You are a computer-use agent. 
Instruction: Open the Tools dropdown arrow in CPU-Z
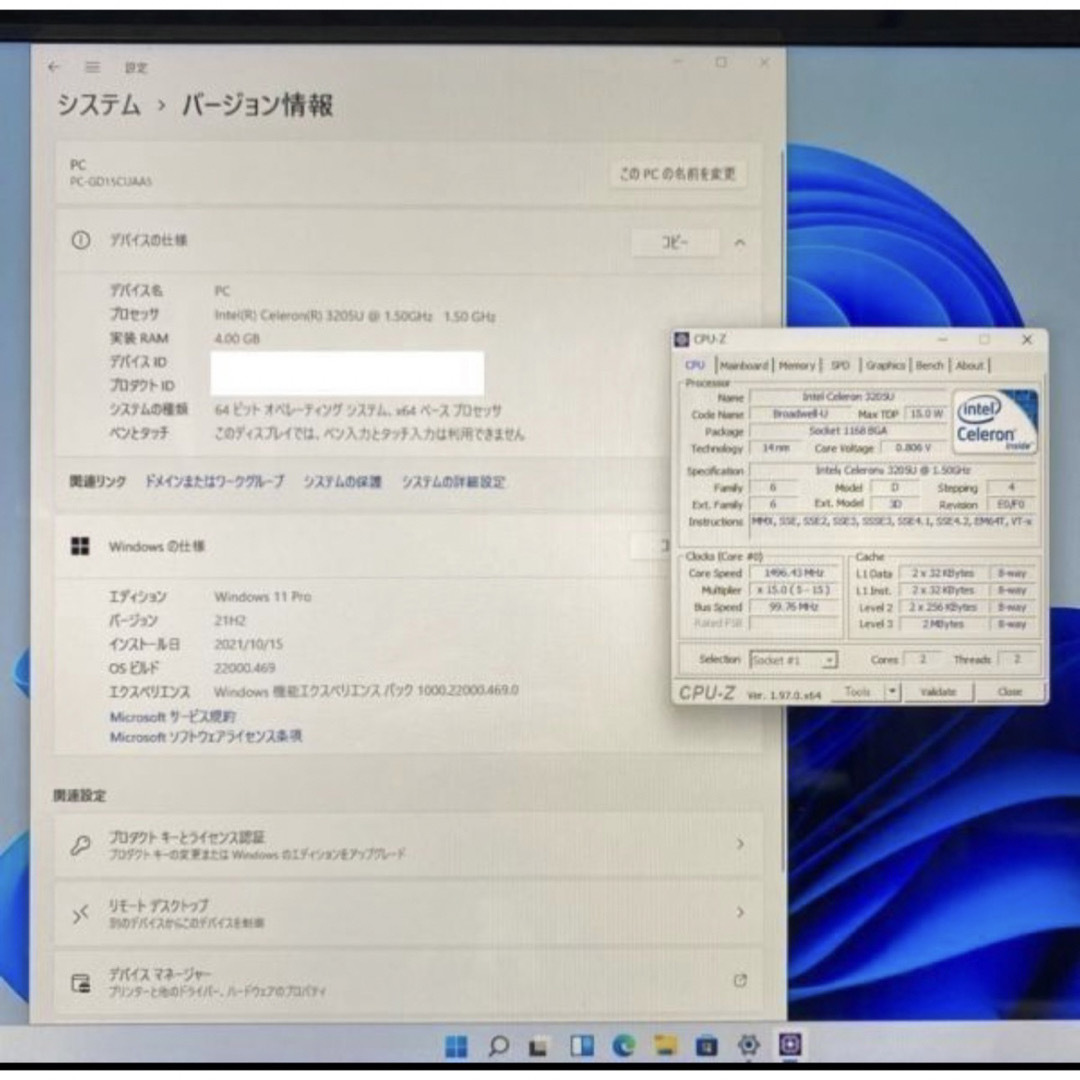[893, 692]
